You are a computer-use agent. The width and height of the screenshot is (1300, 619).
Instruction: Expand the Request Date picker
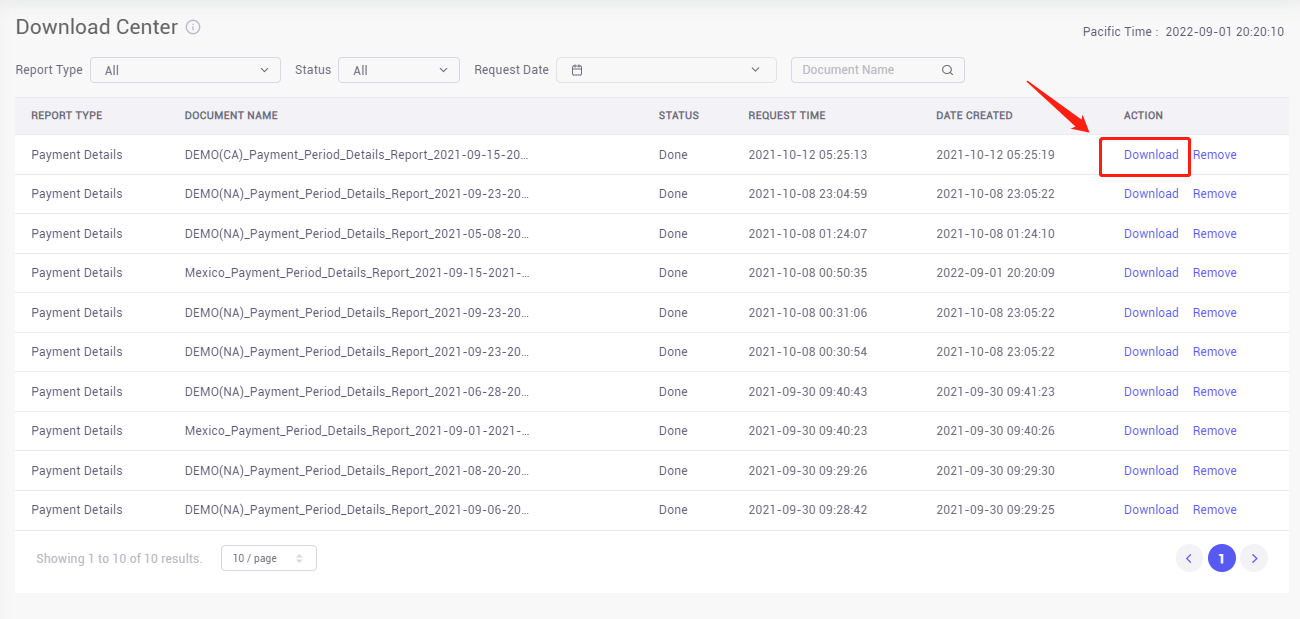point(666,70)
